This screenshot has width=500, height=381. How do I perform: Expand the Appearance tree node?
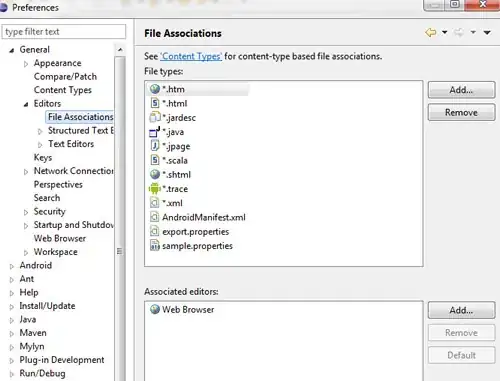26,64
